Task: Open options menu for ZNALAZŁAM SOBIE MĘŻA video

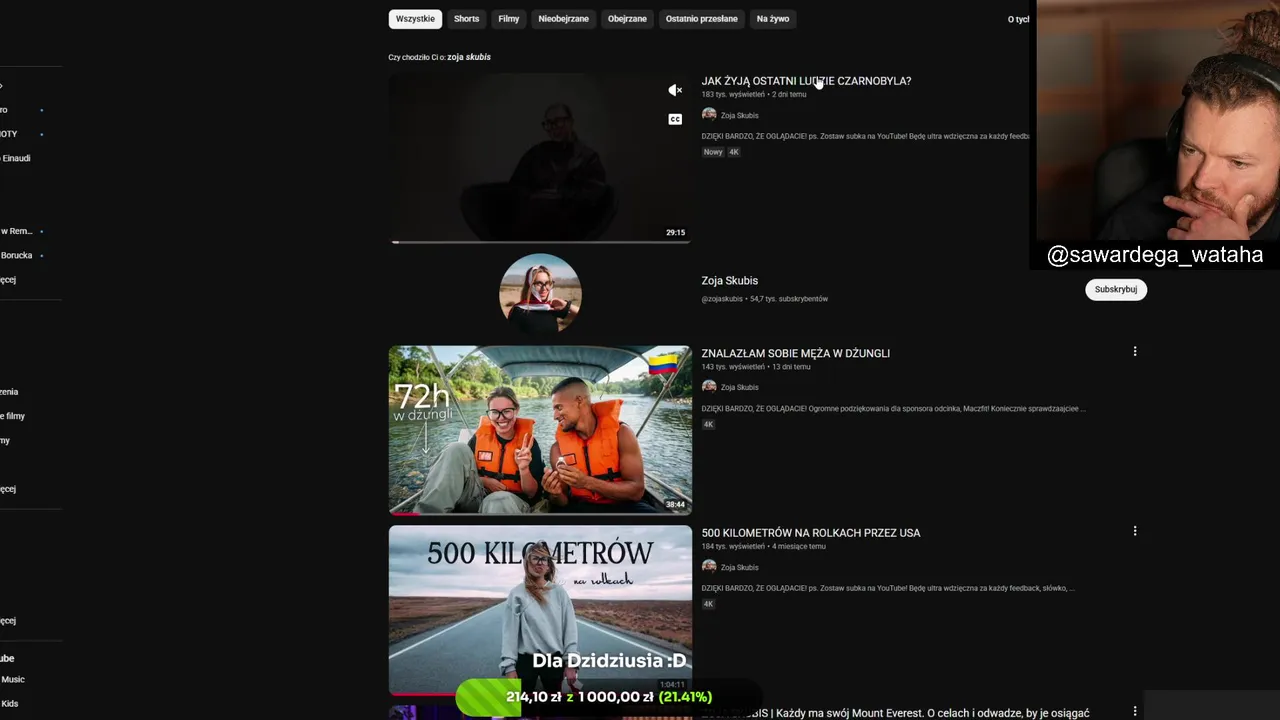Action: pos(1135,351)
